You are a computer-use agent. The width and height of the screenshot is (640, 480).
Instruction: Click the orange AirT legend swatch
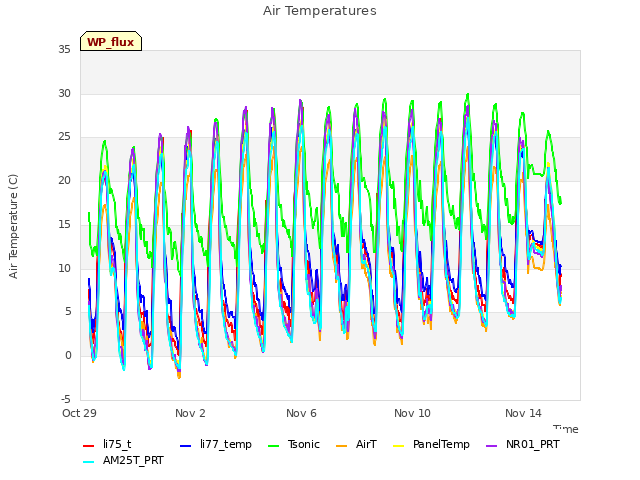[x=342, y=446]
